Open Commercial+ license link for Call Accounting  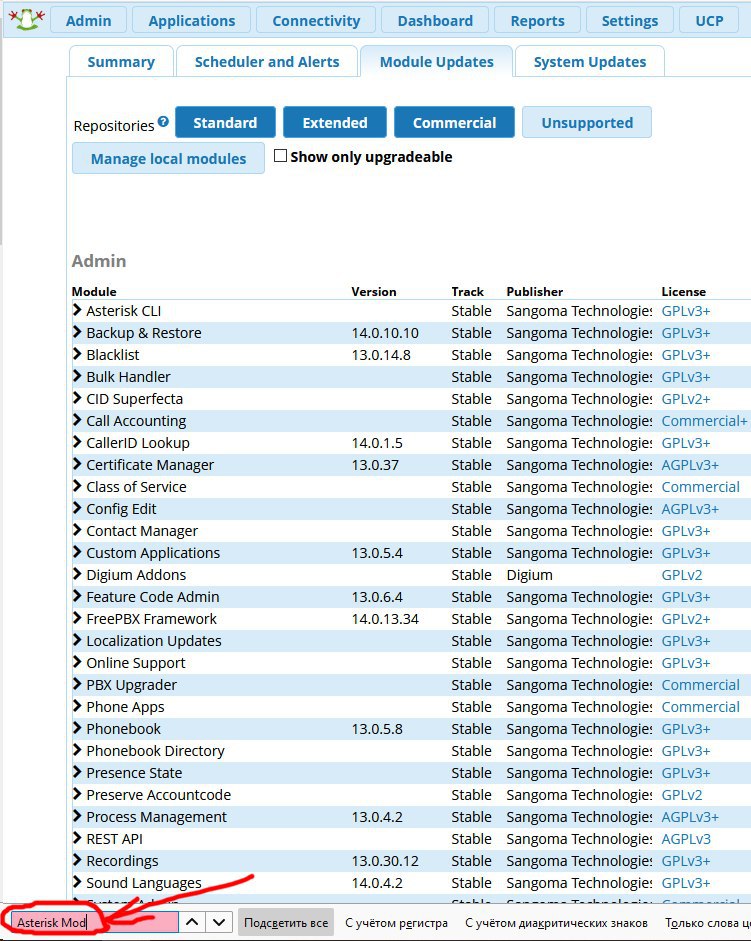click(x=704, y=421)
